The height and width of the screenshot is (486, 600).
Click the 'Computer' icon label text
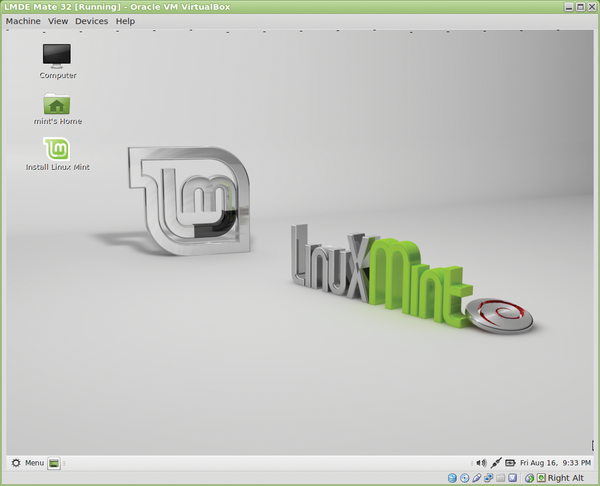click(58, 75)
